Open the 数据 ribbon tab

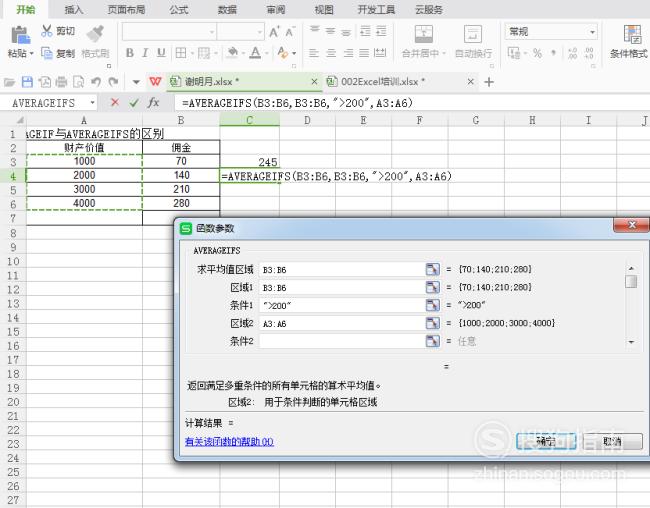click(x=227, y=9)
